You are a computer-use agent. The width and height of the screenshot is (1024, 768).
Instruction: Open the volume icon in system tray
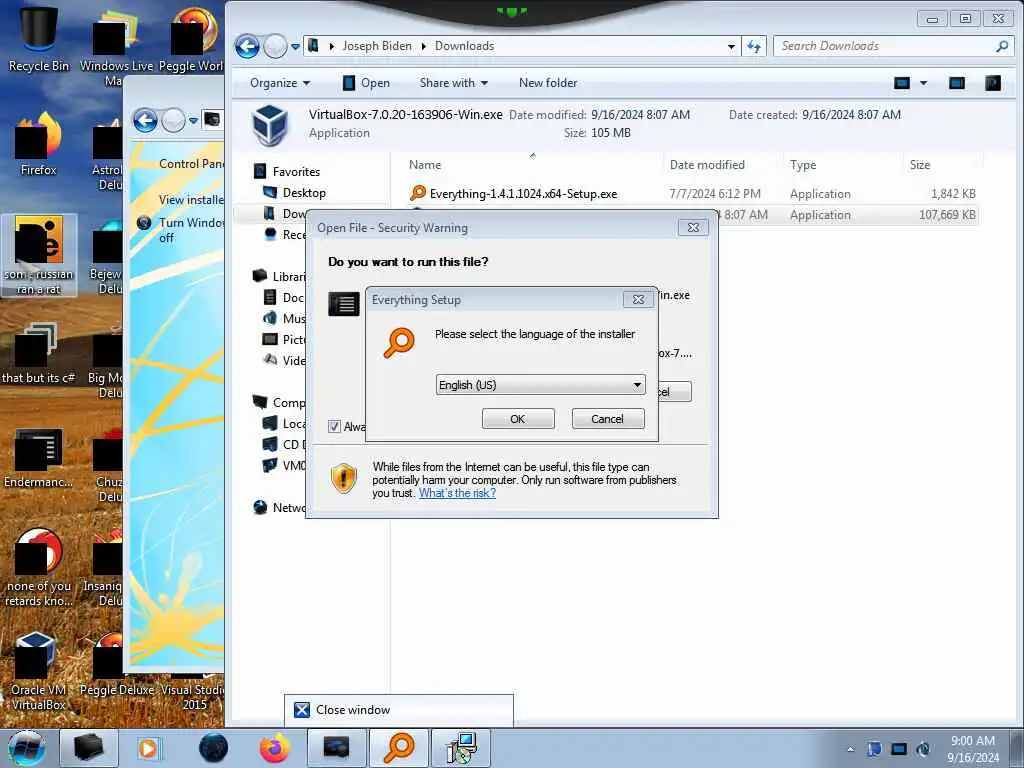pos(923,749)
